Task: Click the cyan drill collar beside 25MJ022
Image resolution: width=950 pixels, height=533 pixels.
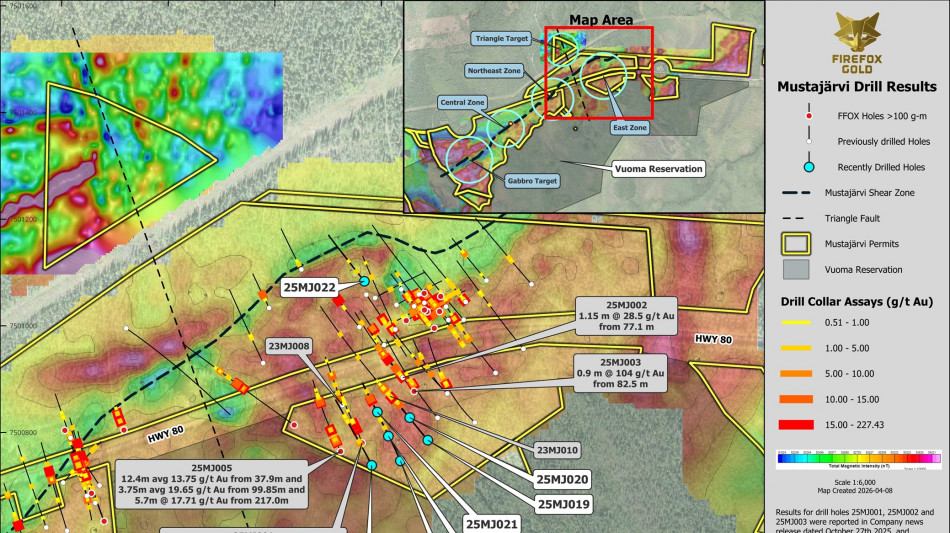Action: tap(365, 282)
